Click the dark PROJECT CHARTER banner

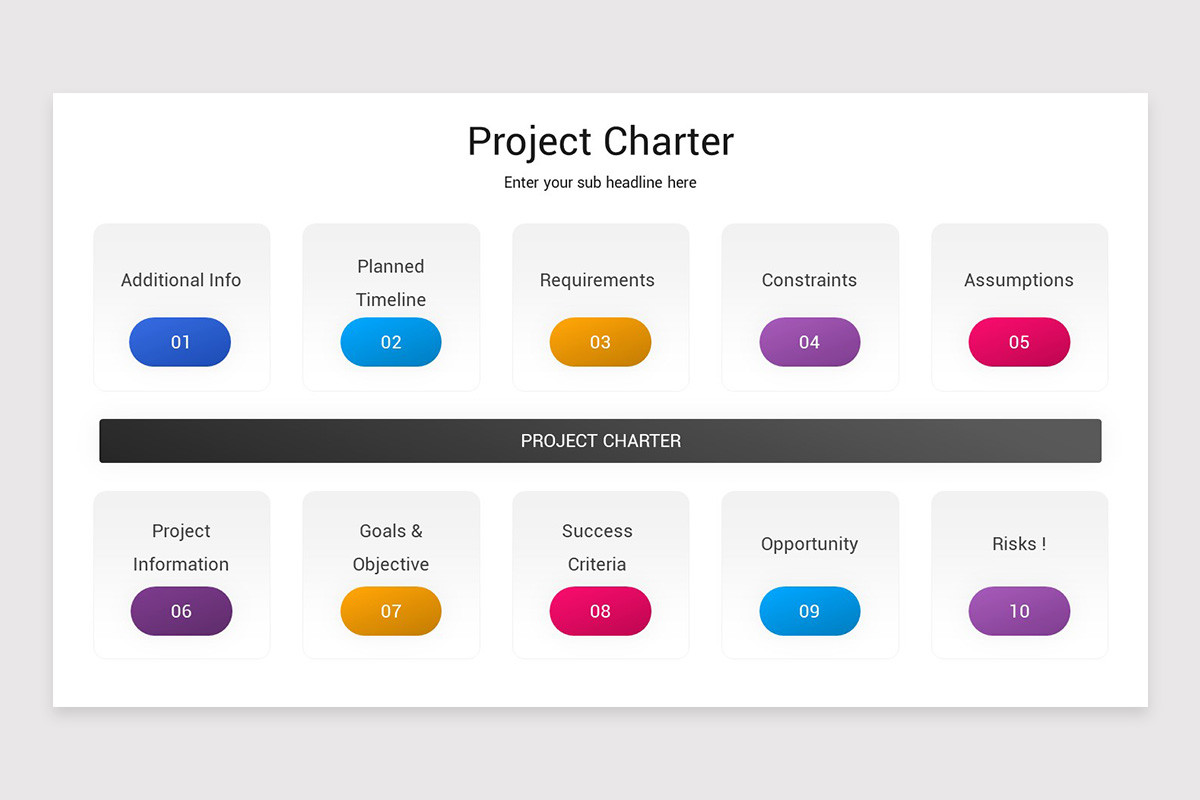tap(600, 441)
